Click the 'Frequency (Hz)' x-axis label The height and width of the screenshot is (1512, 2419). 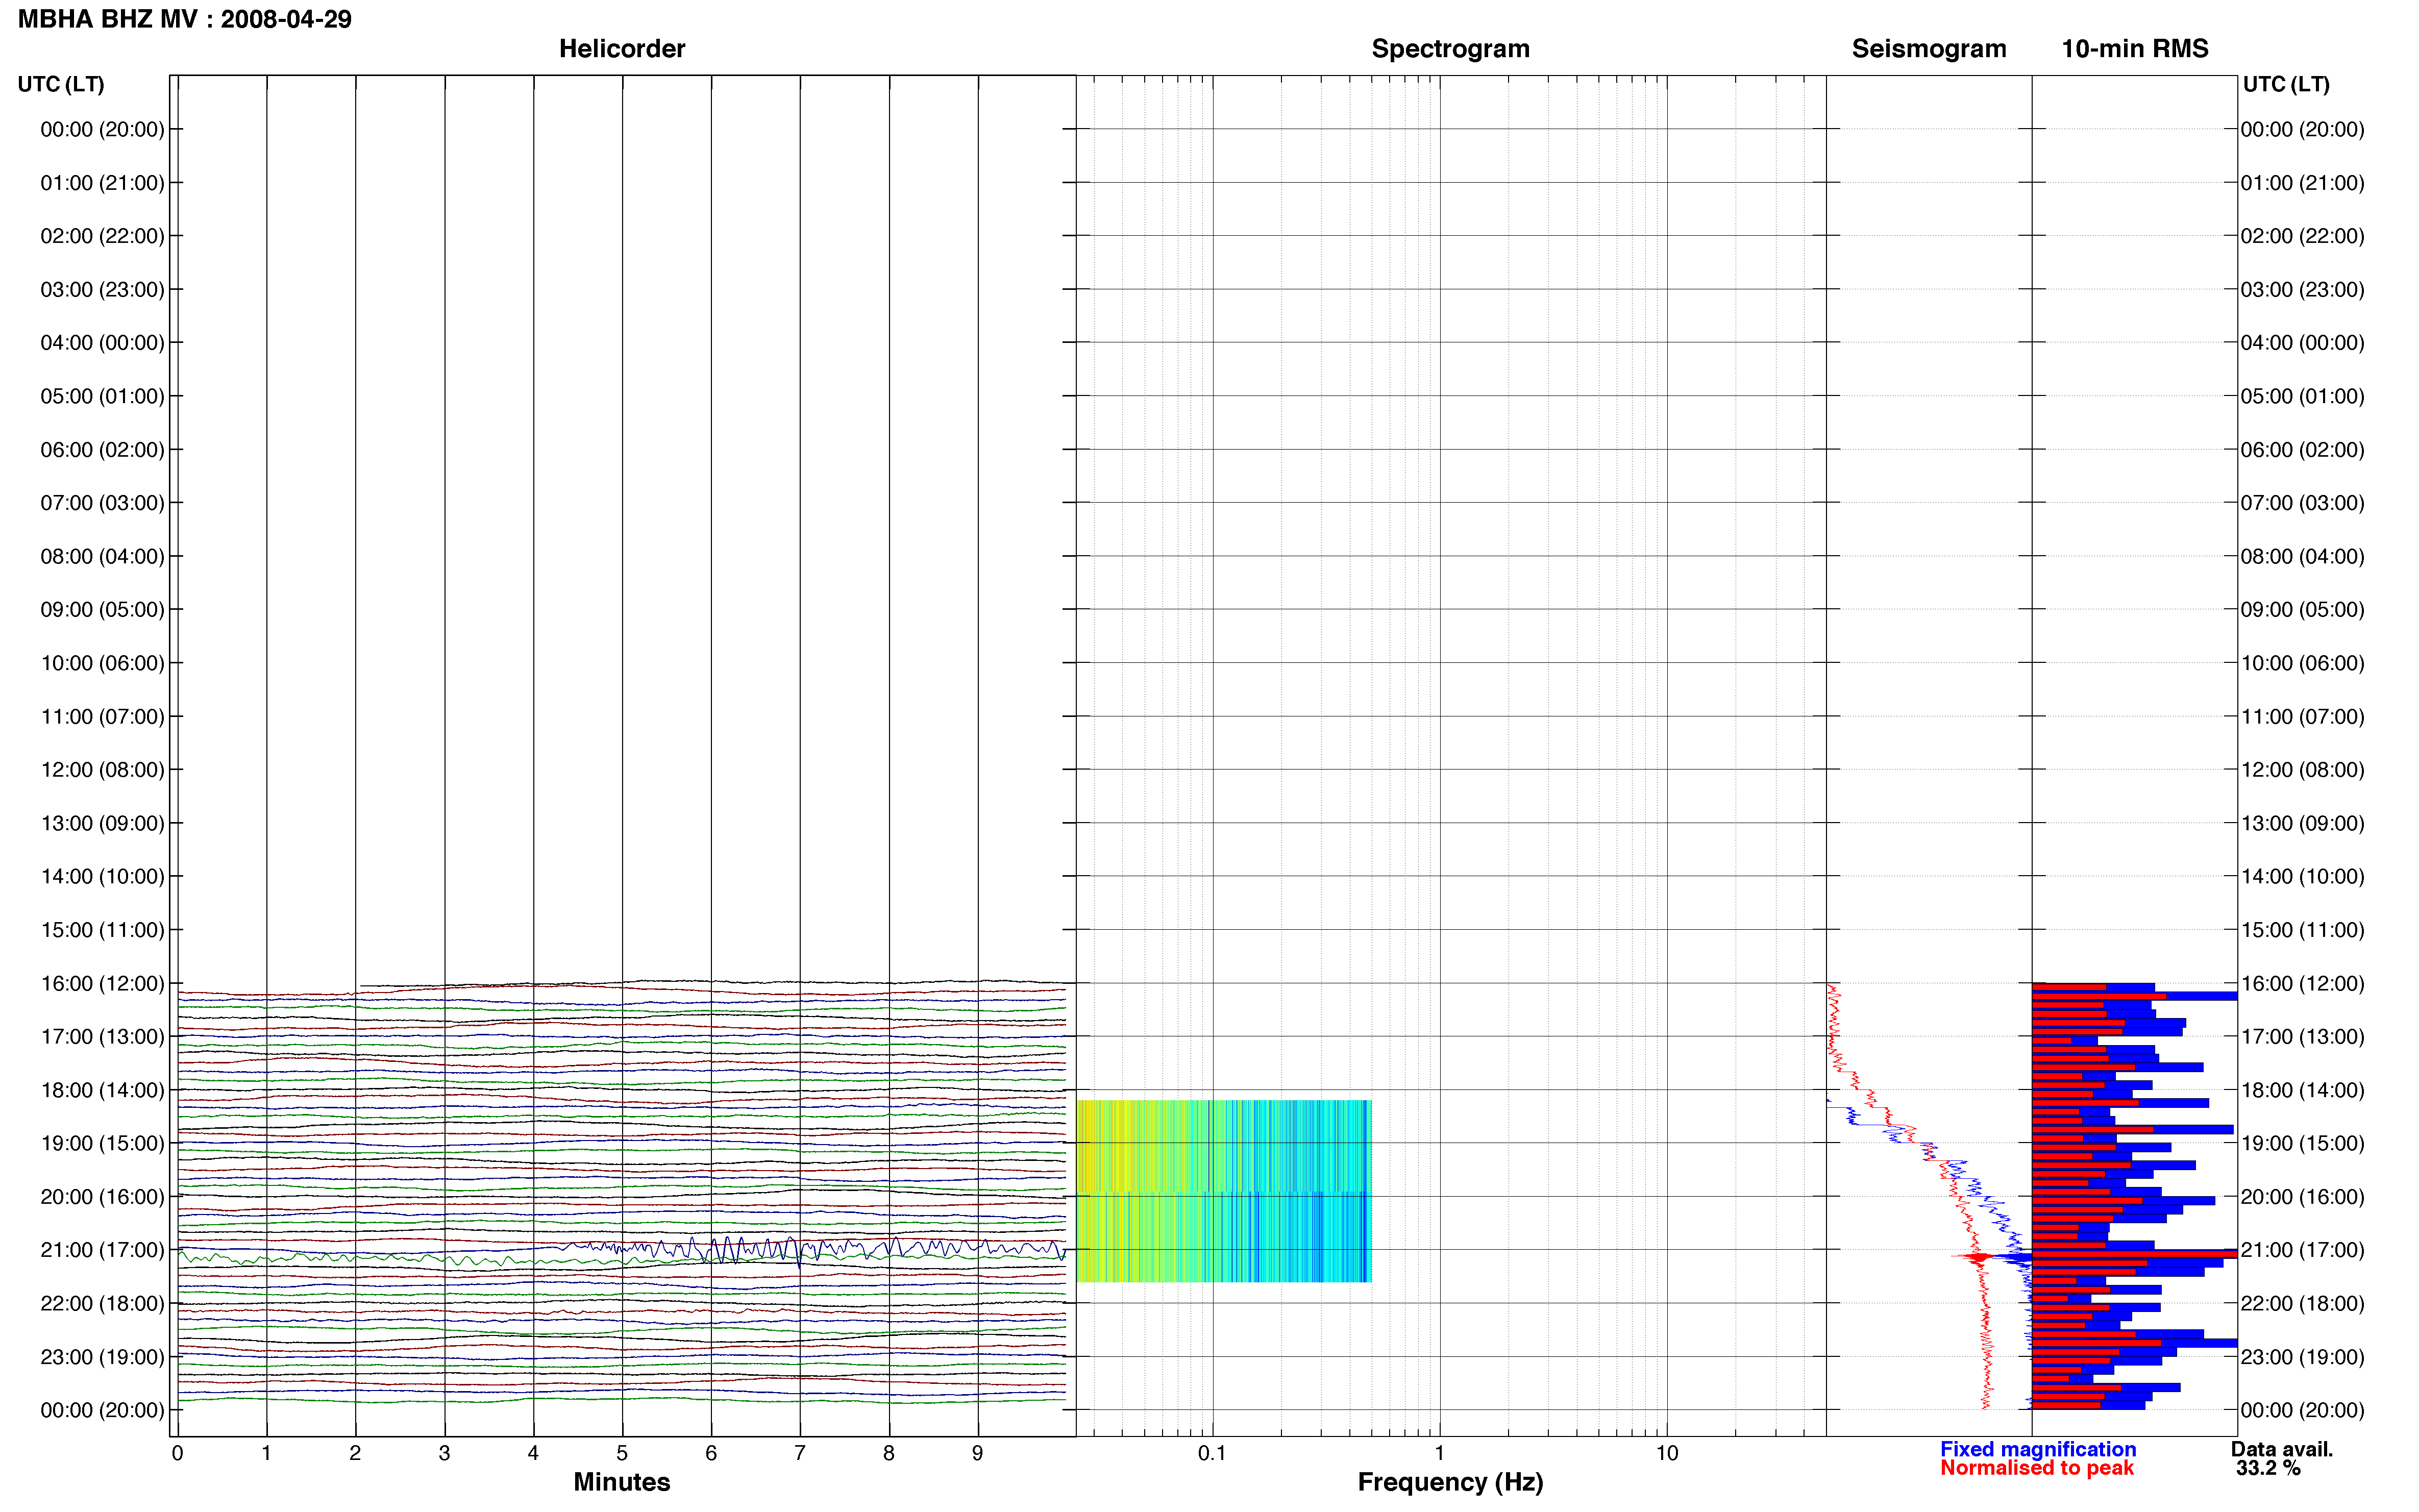coord(1450,1482)
